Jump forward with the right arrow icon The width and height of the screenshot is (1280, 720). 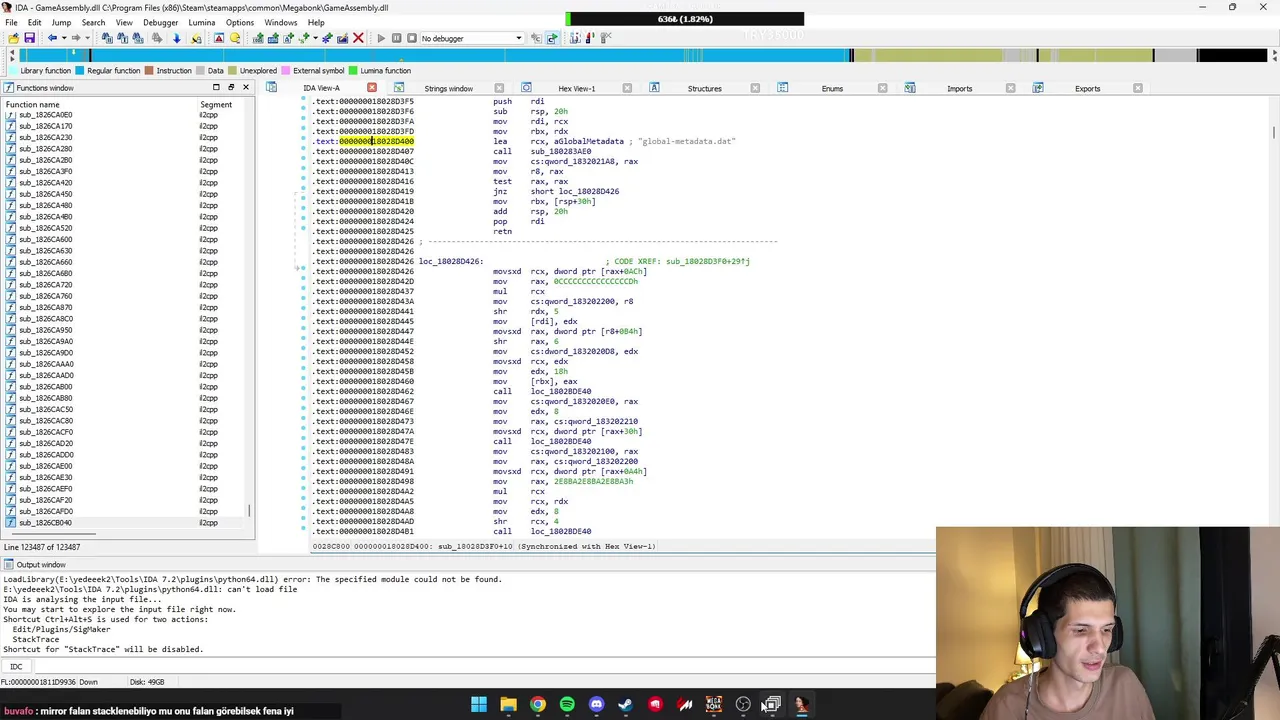pyautogui.click(x=75, y=38)
